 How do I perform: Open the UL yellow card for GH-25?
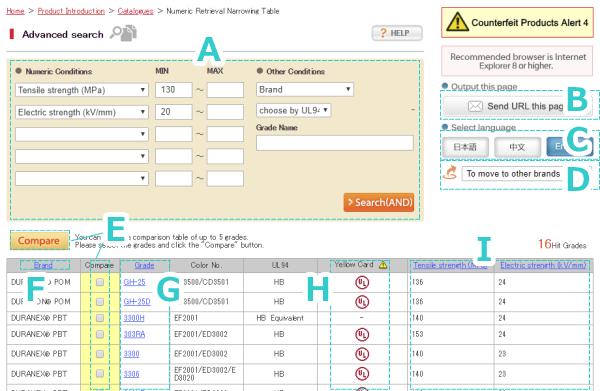pyautogui.click(x=362, y=283)
